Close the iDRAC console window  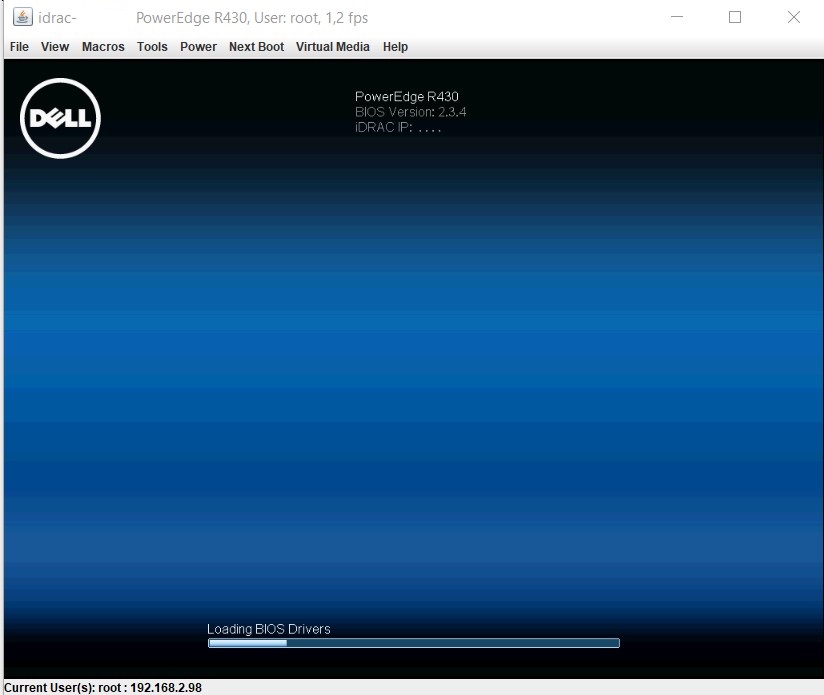click(794, 17)
